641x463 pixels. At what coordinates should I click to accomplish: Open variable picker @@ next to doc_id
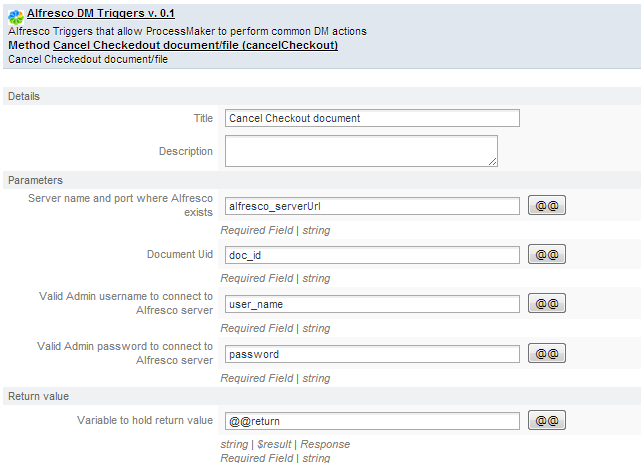pyautogui.click(x=547, y=255)
